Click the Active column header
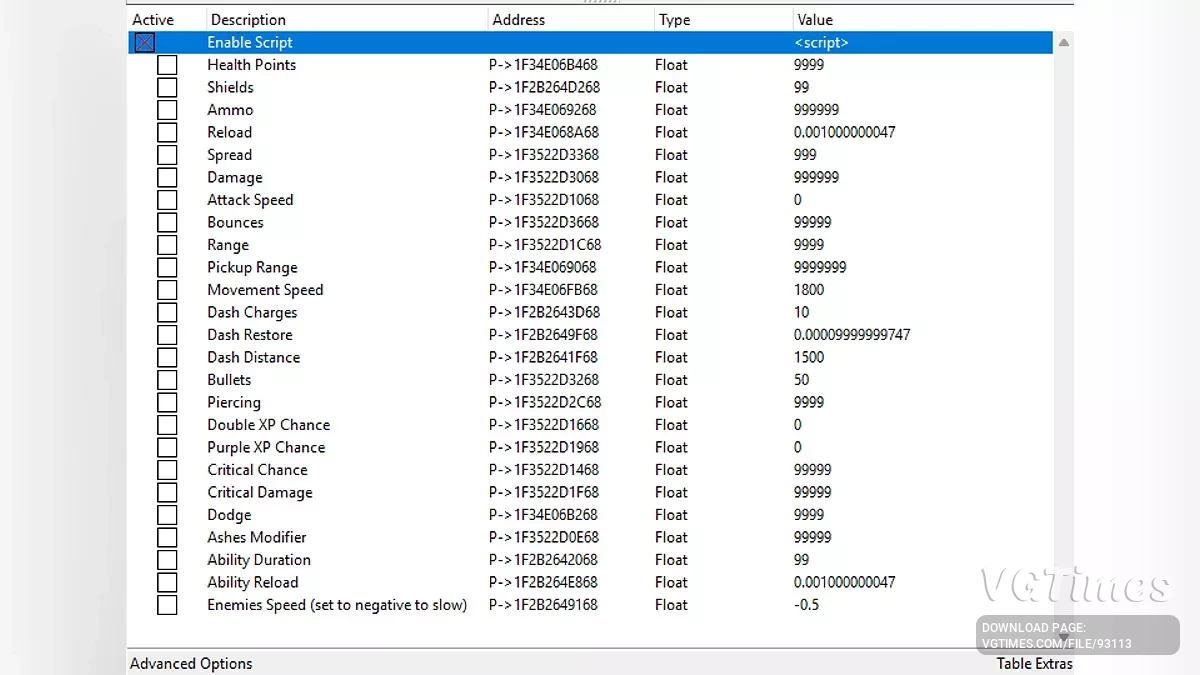The width and height of the screenshot is (1200, 675). (x=153, y=20)
